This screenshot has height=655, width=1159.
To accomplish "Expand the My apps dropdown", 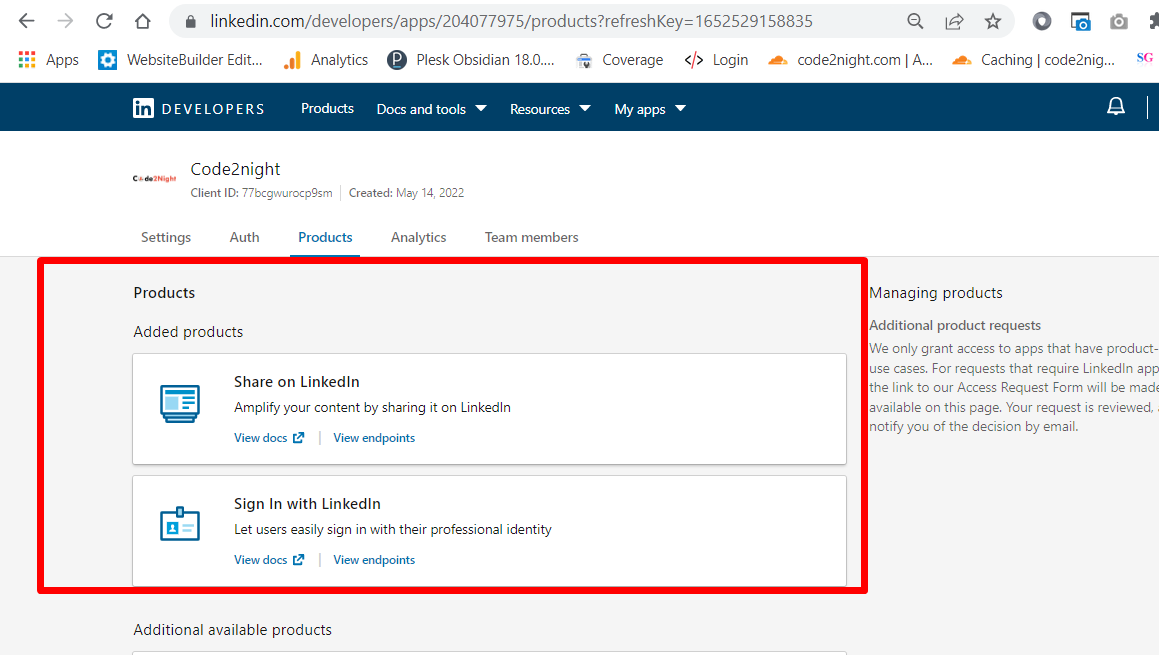I will [650, 109].
